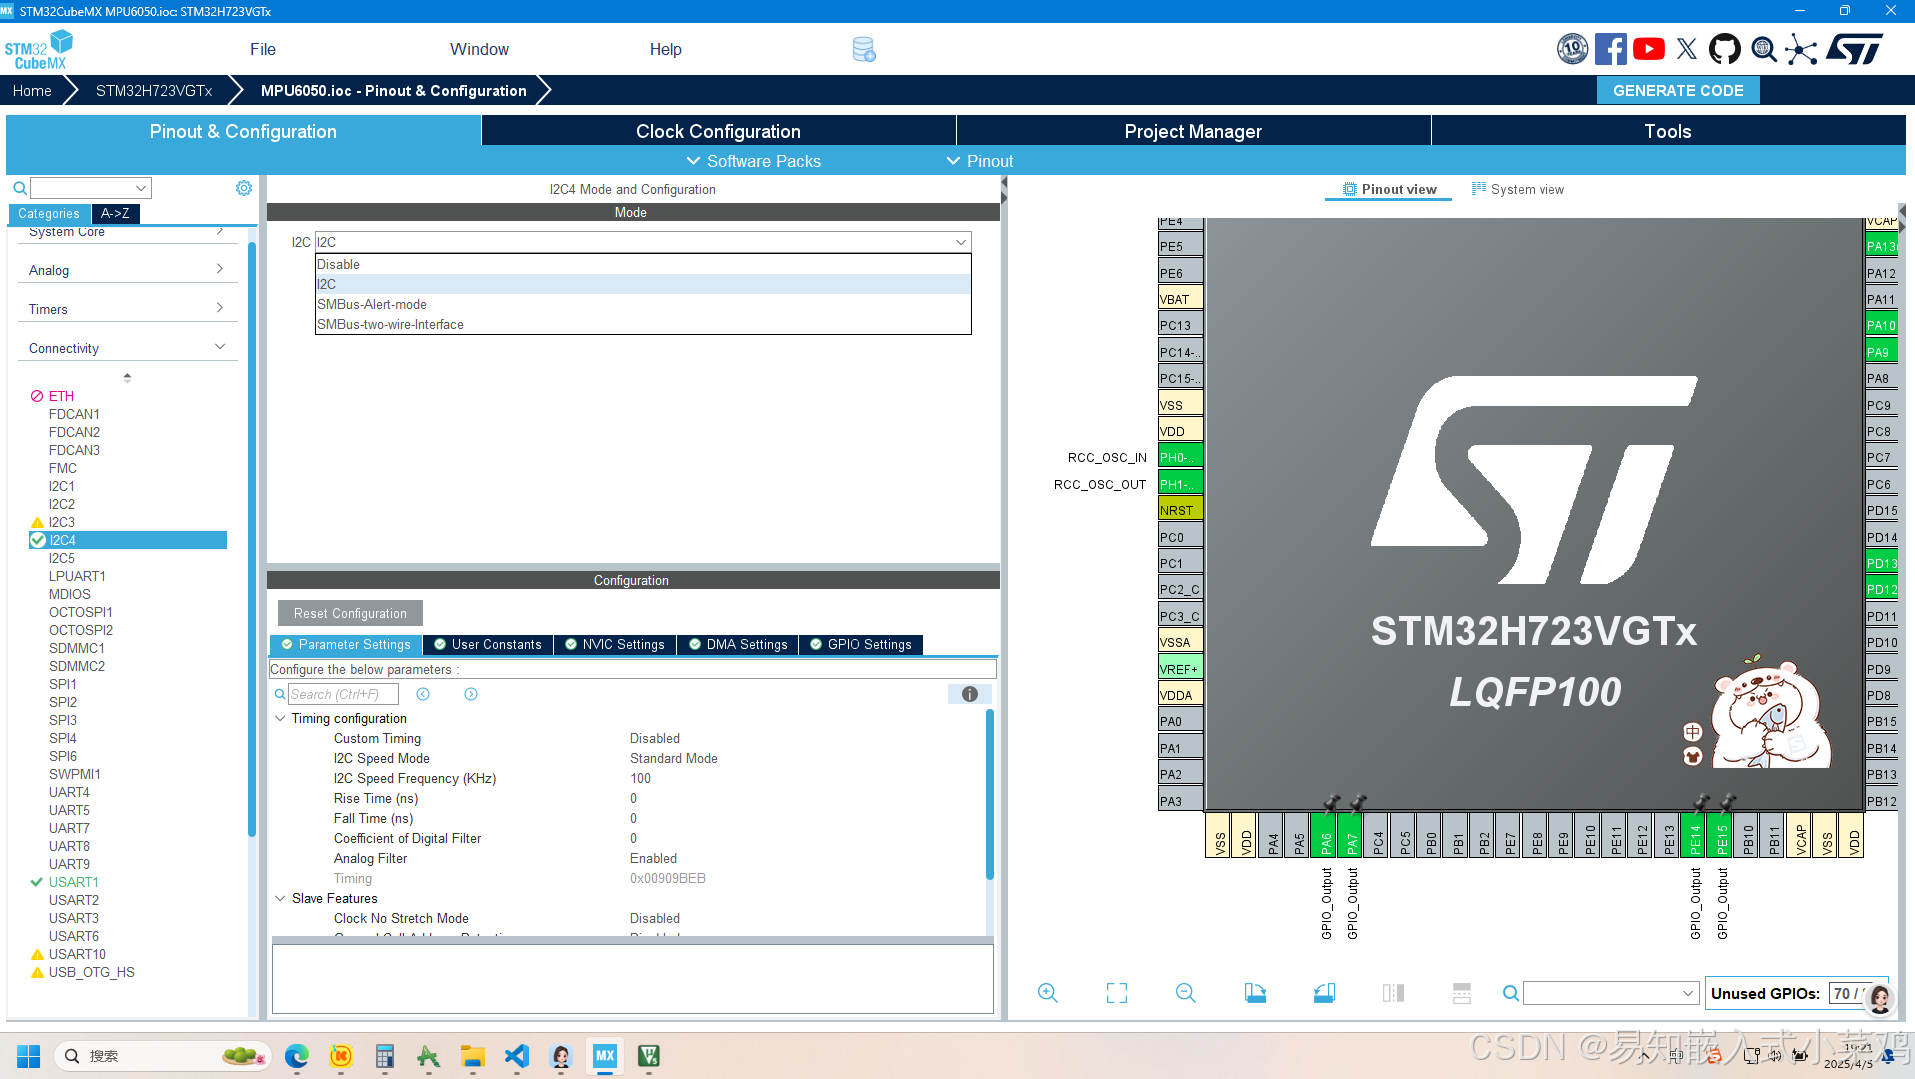Switch to Project Manager tab

click(1193, 131)
